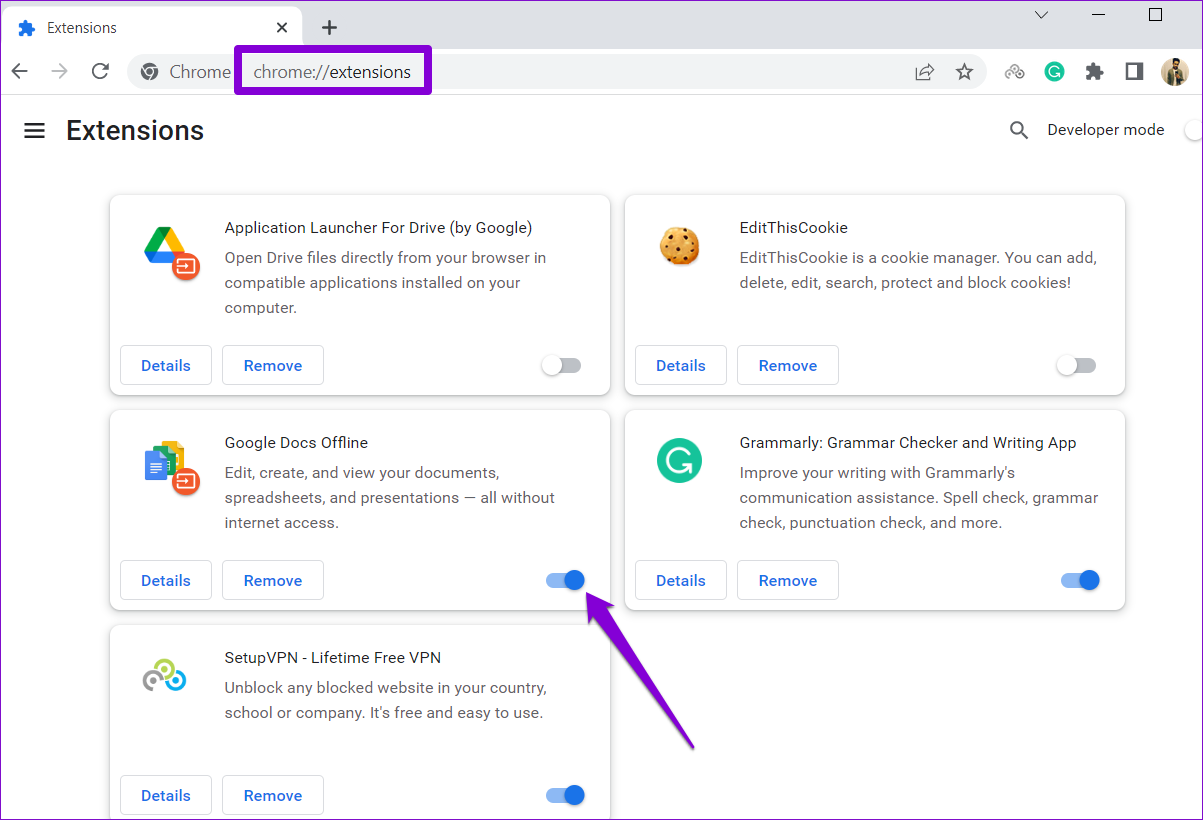This screenshot has width=1203, height=820.
Task: Remove the EditThisCookie extension
Action: tap(788, 365)
